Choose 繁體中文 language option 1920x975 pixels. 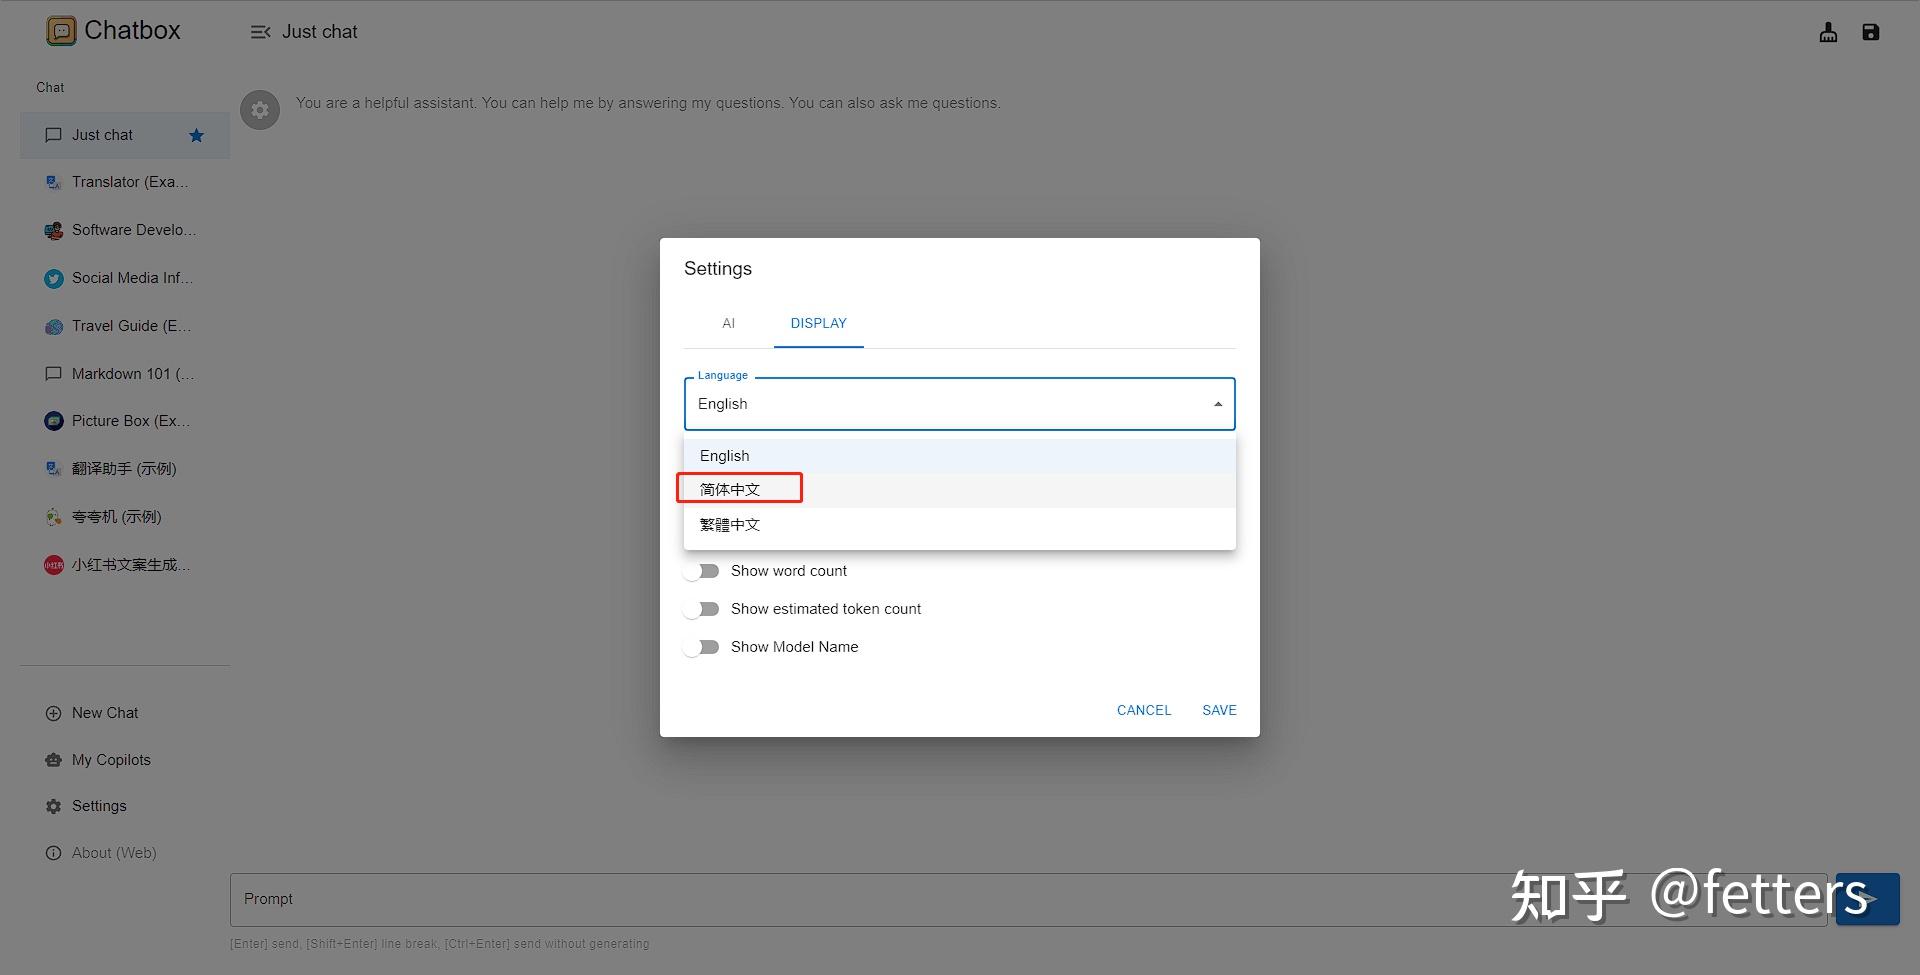click(730, 525)
